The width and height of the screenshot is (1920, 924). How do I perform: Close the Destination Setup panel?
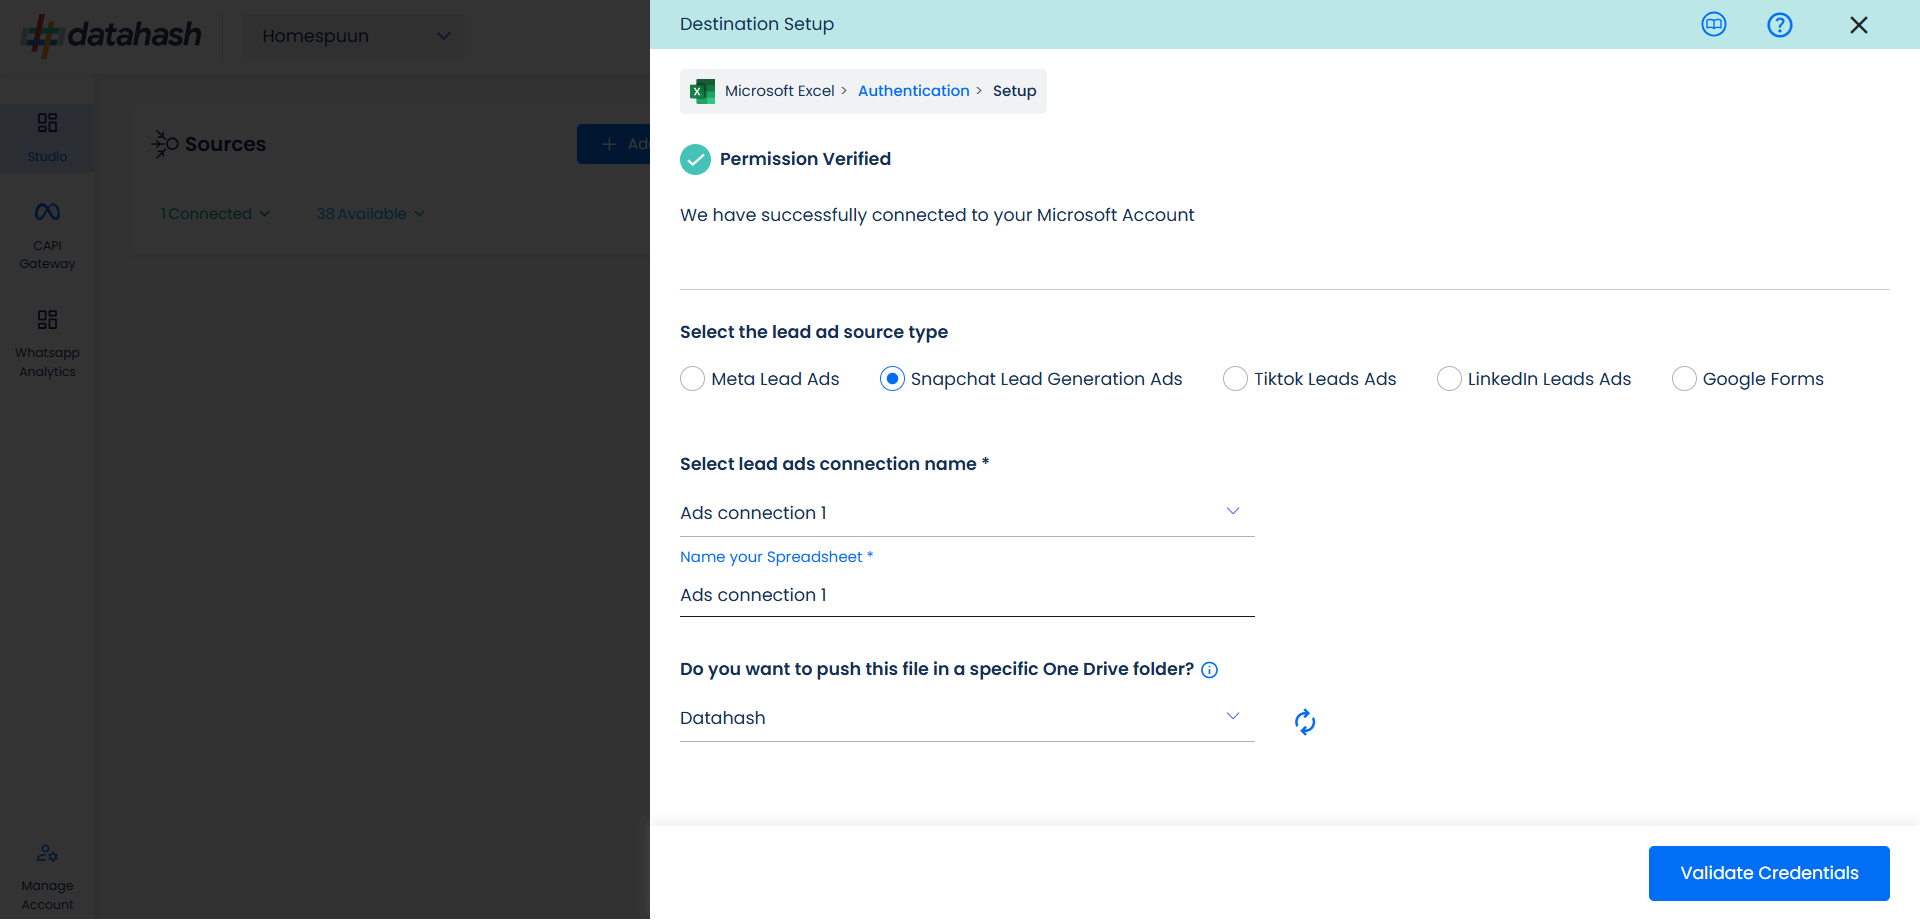click(1859, 24)
